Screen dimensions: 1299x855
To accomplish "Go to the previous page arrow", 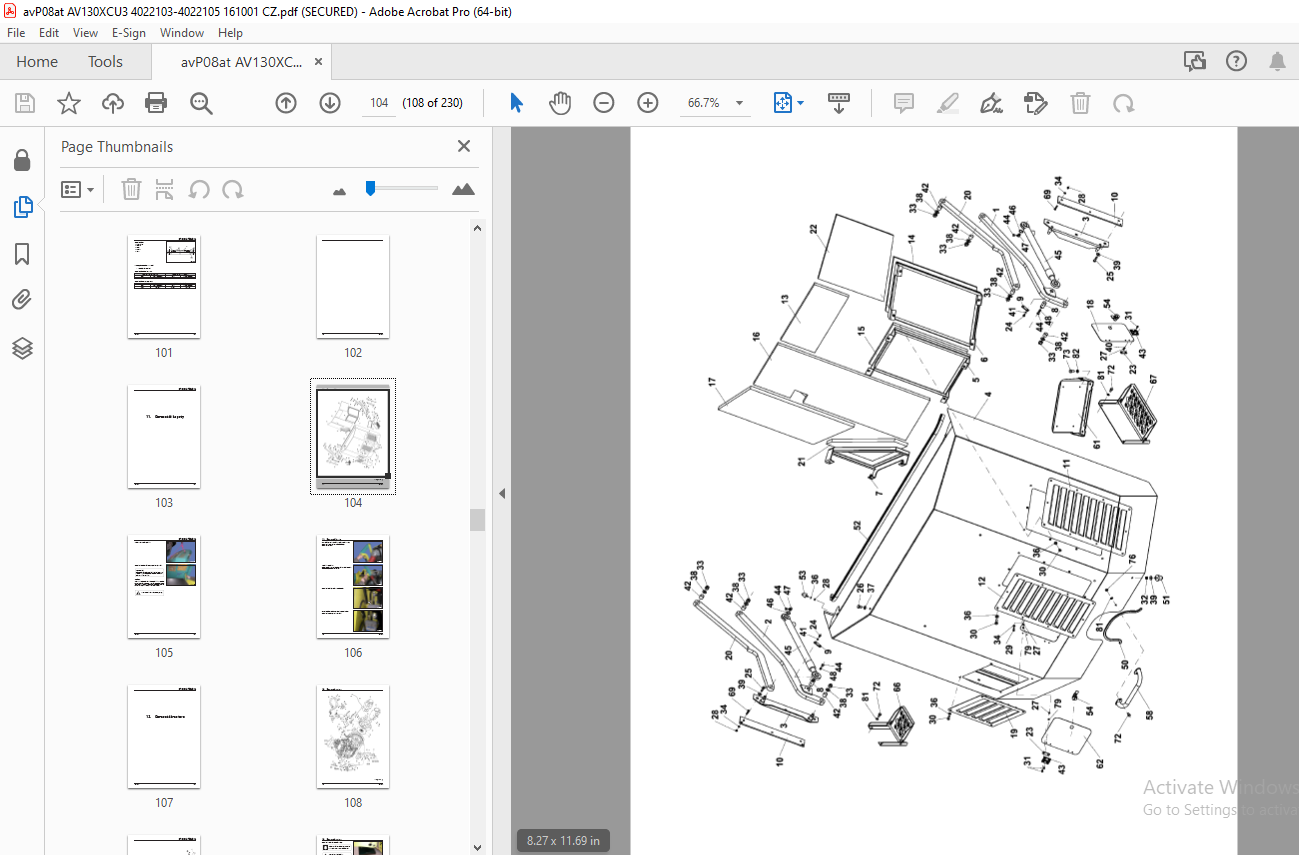I will pos(286,103).
